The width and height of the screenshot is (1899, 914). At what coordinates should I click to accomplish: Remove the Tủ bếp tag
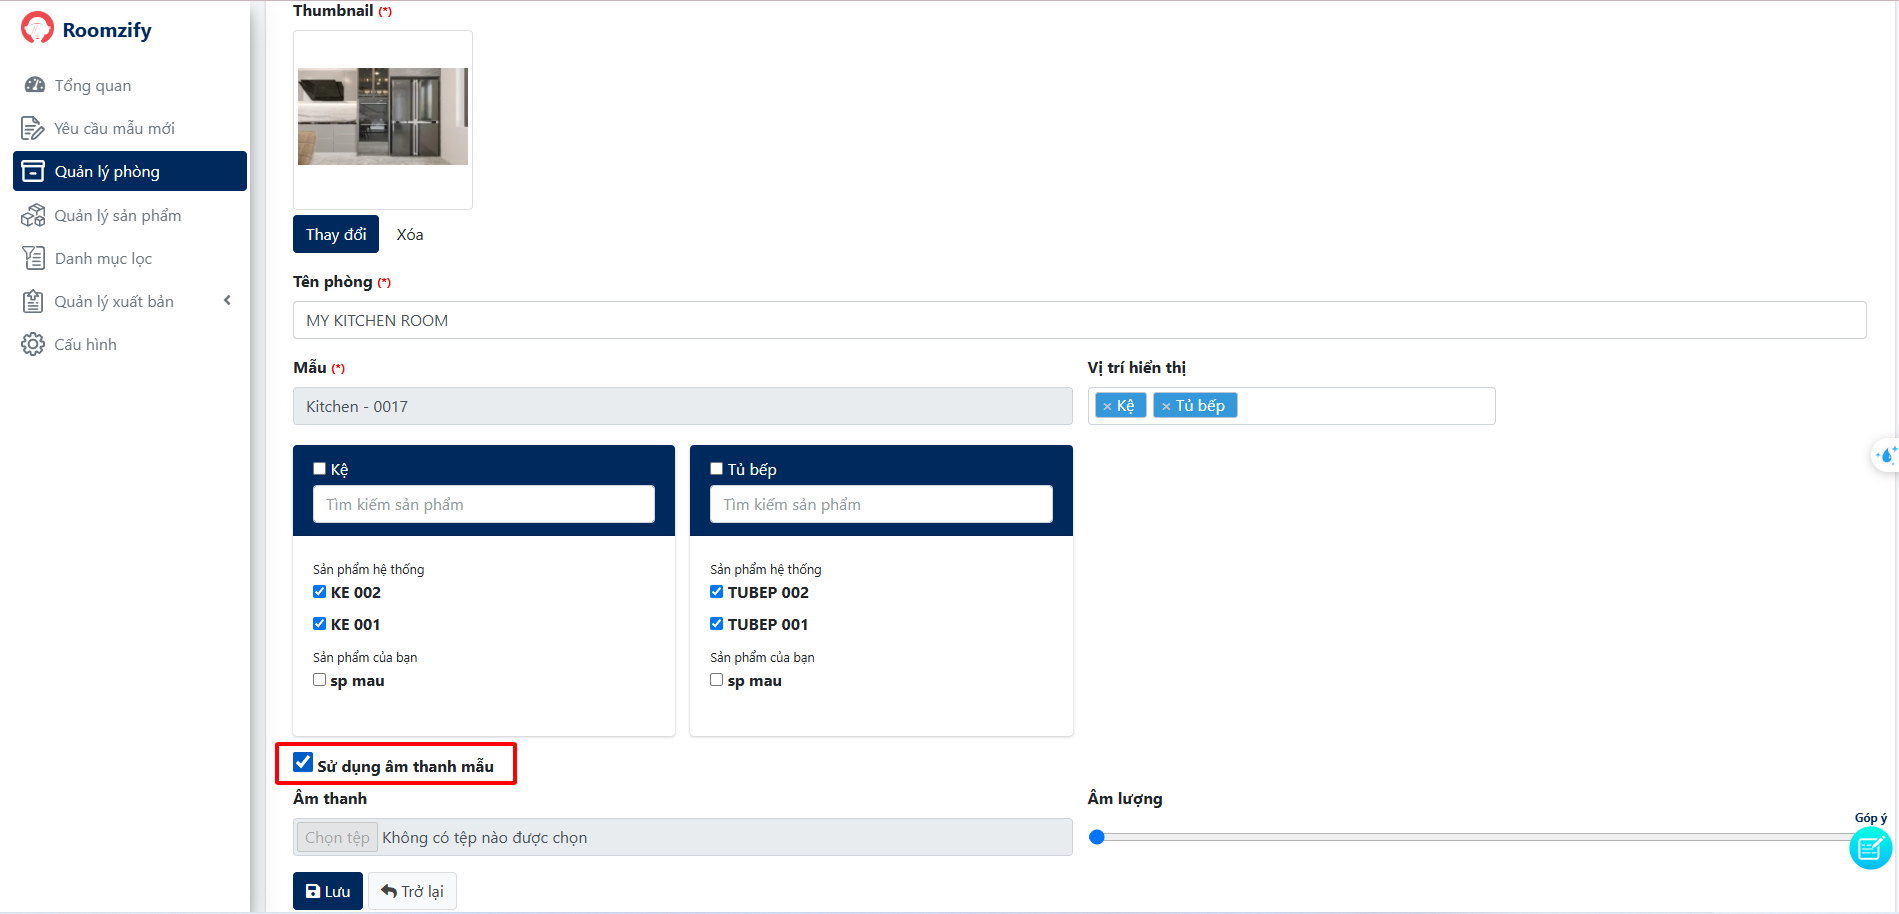click(1166, 406)
